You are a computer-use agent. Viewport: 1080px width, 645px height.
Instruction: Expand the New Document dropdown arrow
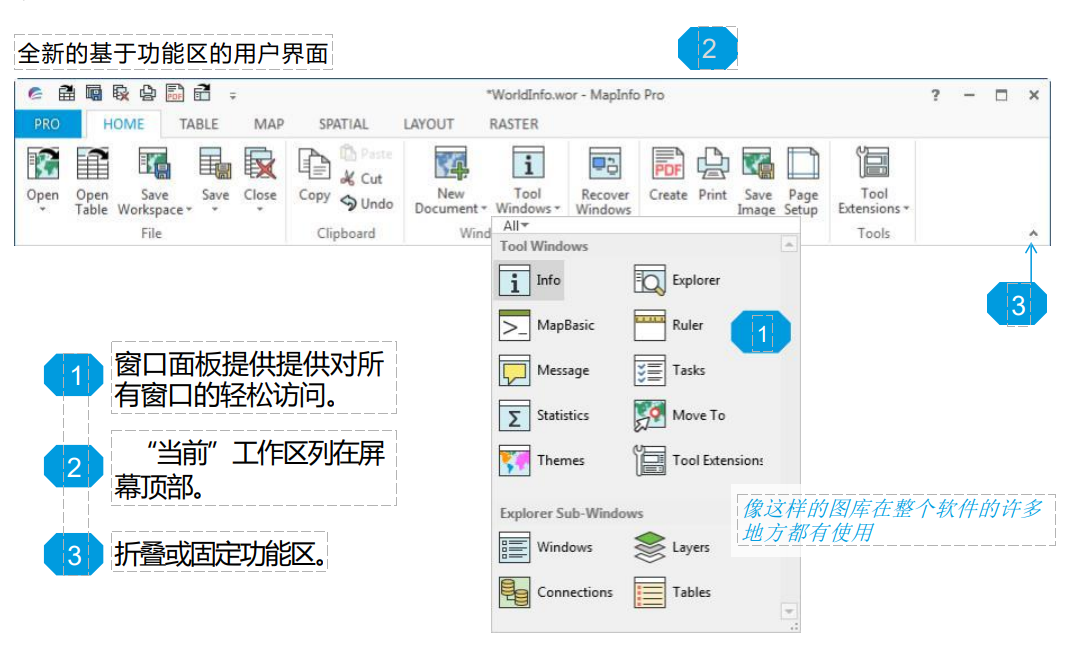tap(484, 209)
